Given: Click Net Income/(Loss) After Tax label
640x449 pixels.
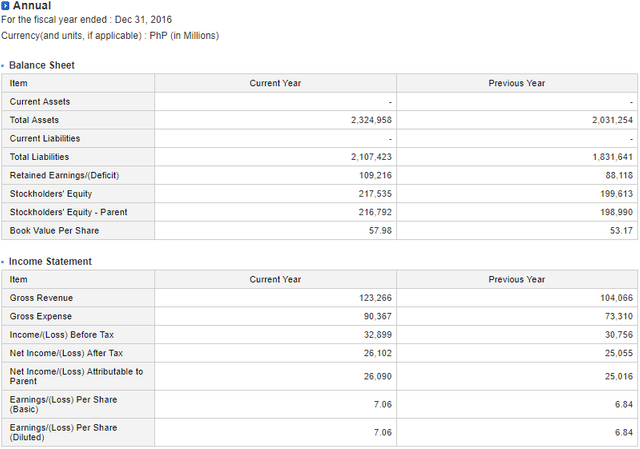Looking at the screenshot, I should 66,353.
